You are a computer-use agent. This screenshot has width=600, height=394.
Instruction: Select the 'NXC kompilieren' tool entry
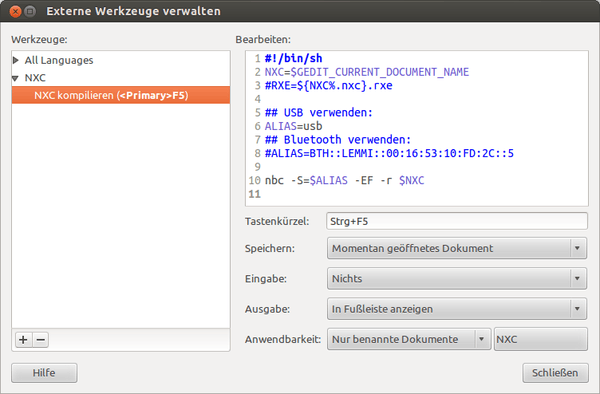(121, 95)
